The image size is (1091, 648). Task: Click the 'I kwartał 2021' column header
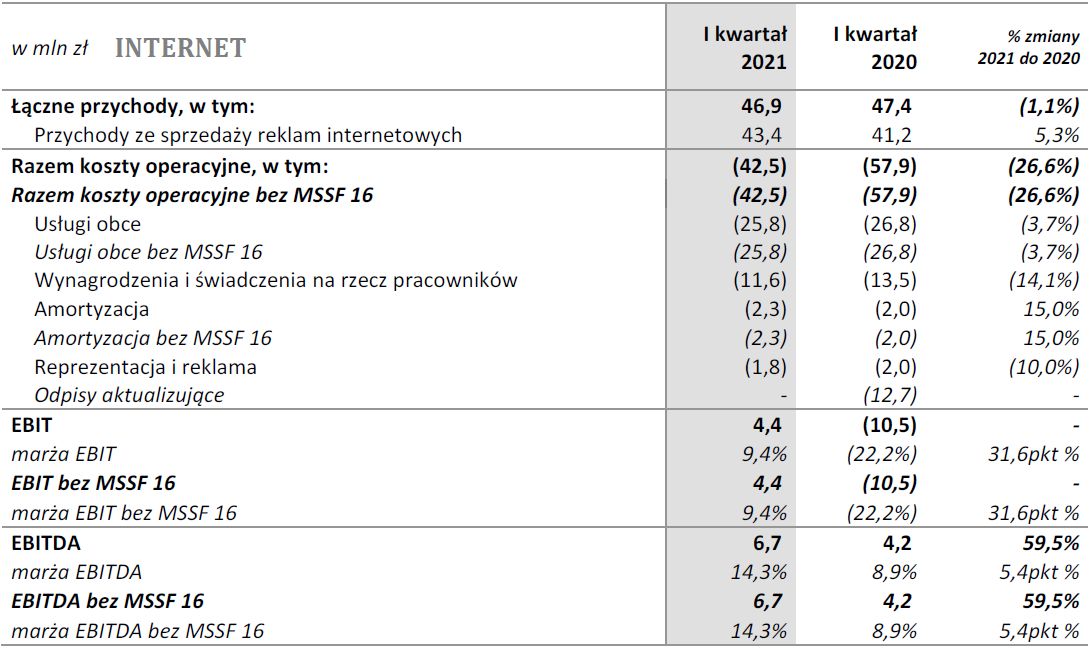tap(744, 47)
